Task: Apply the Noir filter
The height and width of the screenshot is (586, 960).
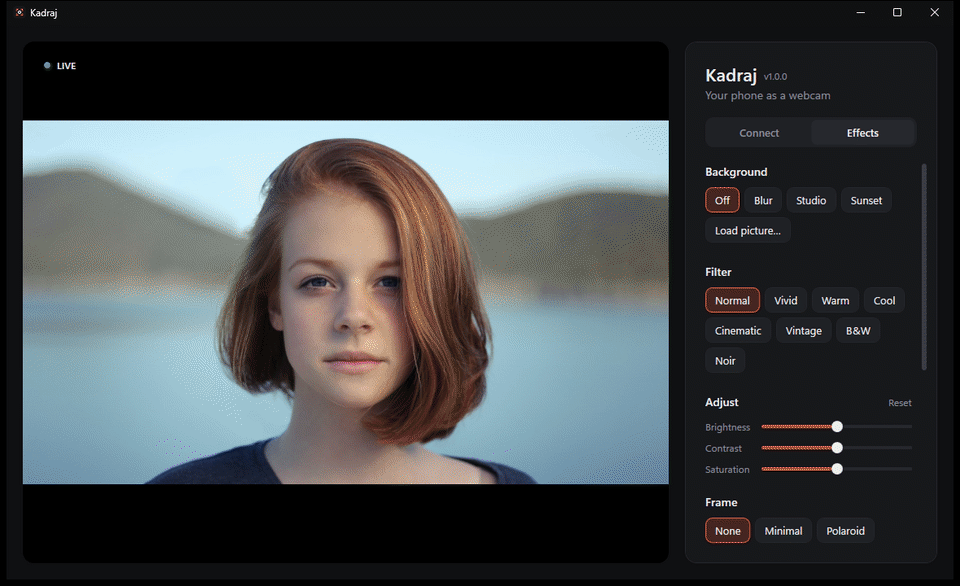Action: 725,360
